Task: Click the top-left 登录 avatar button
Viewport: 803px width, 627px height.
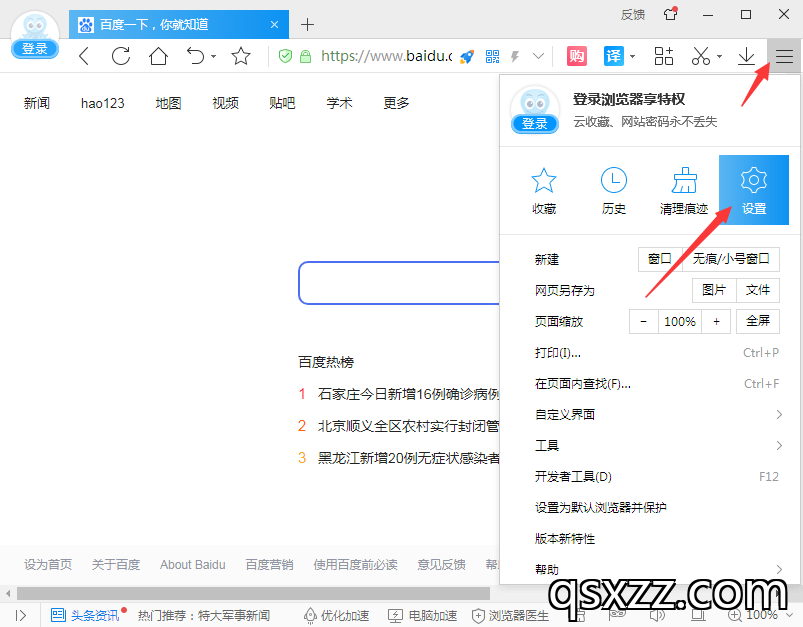Action: (x=35, y=49)
